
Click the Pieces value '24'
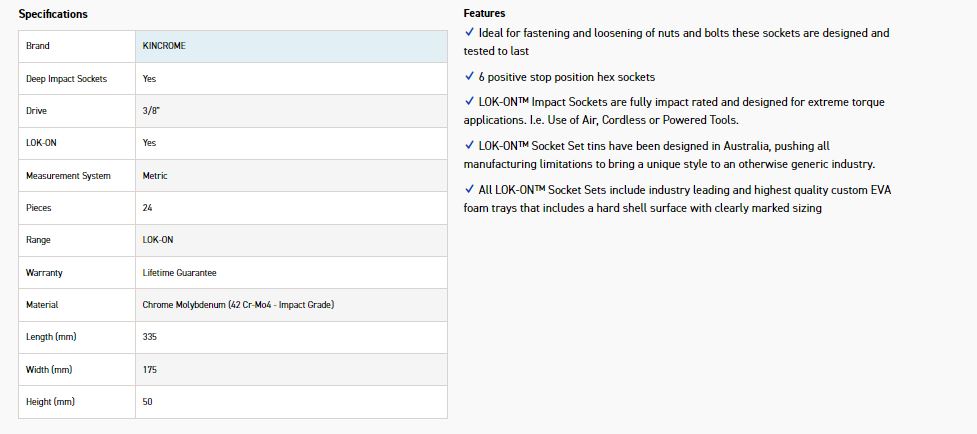(148, 208)
